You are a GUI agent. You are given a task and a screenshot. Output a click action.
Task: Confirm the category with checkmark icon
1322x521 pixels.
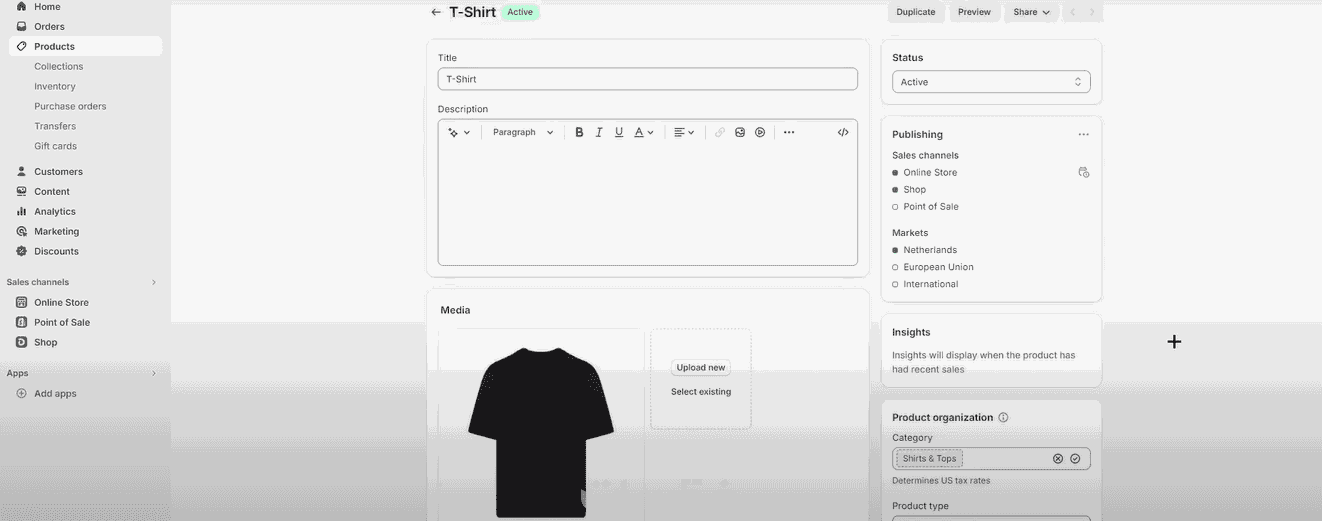coord(1075,459)
